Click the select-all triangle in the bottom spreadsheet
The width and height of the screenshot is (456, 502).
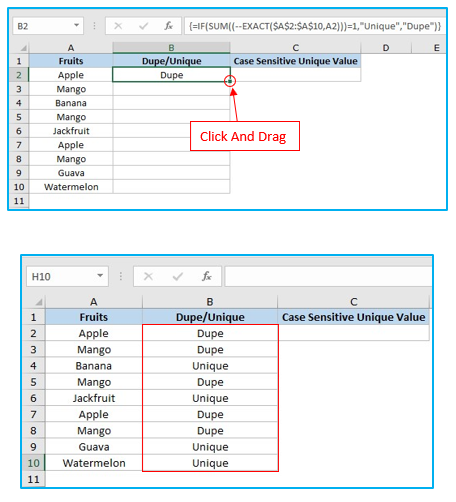pos(38,302)
